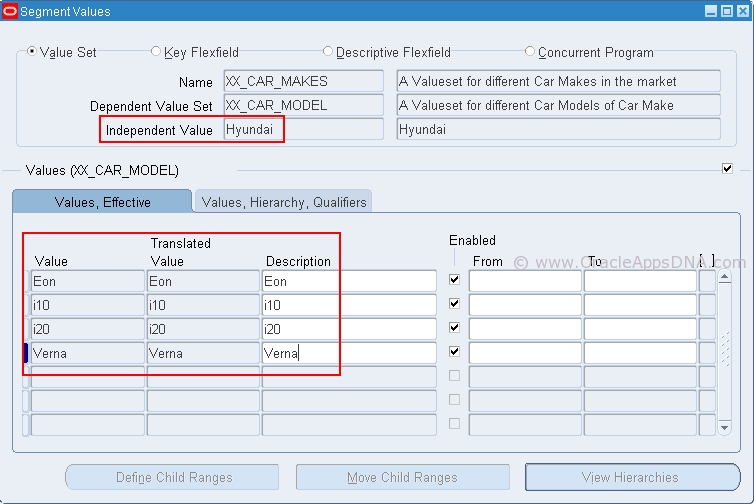Click scroll down arrow of values list

pos(725,428)
